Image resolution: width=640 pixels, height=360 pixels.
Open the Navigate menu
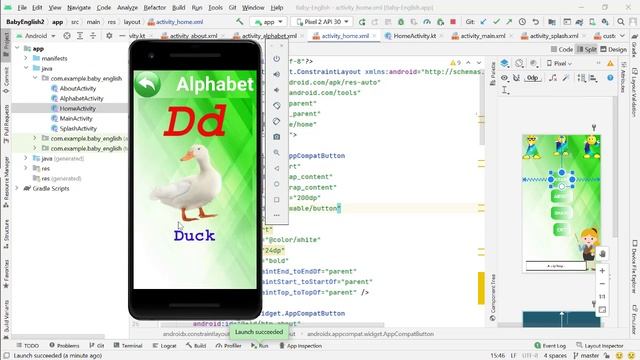coord(79,7)
